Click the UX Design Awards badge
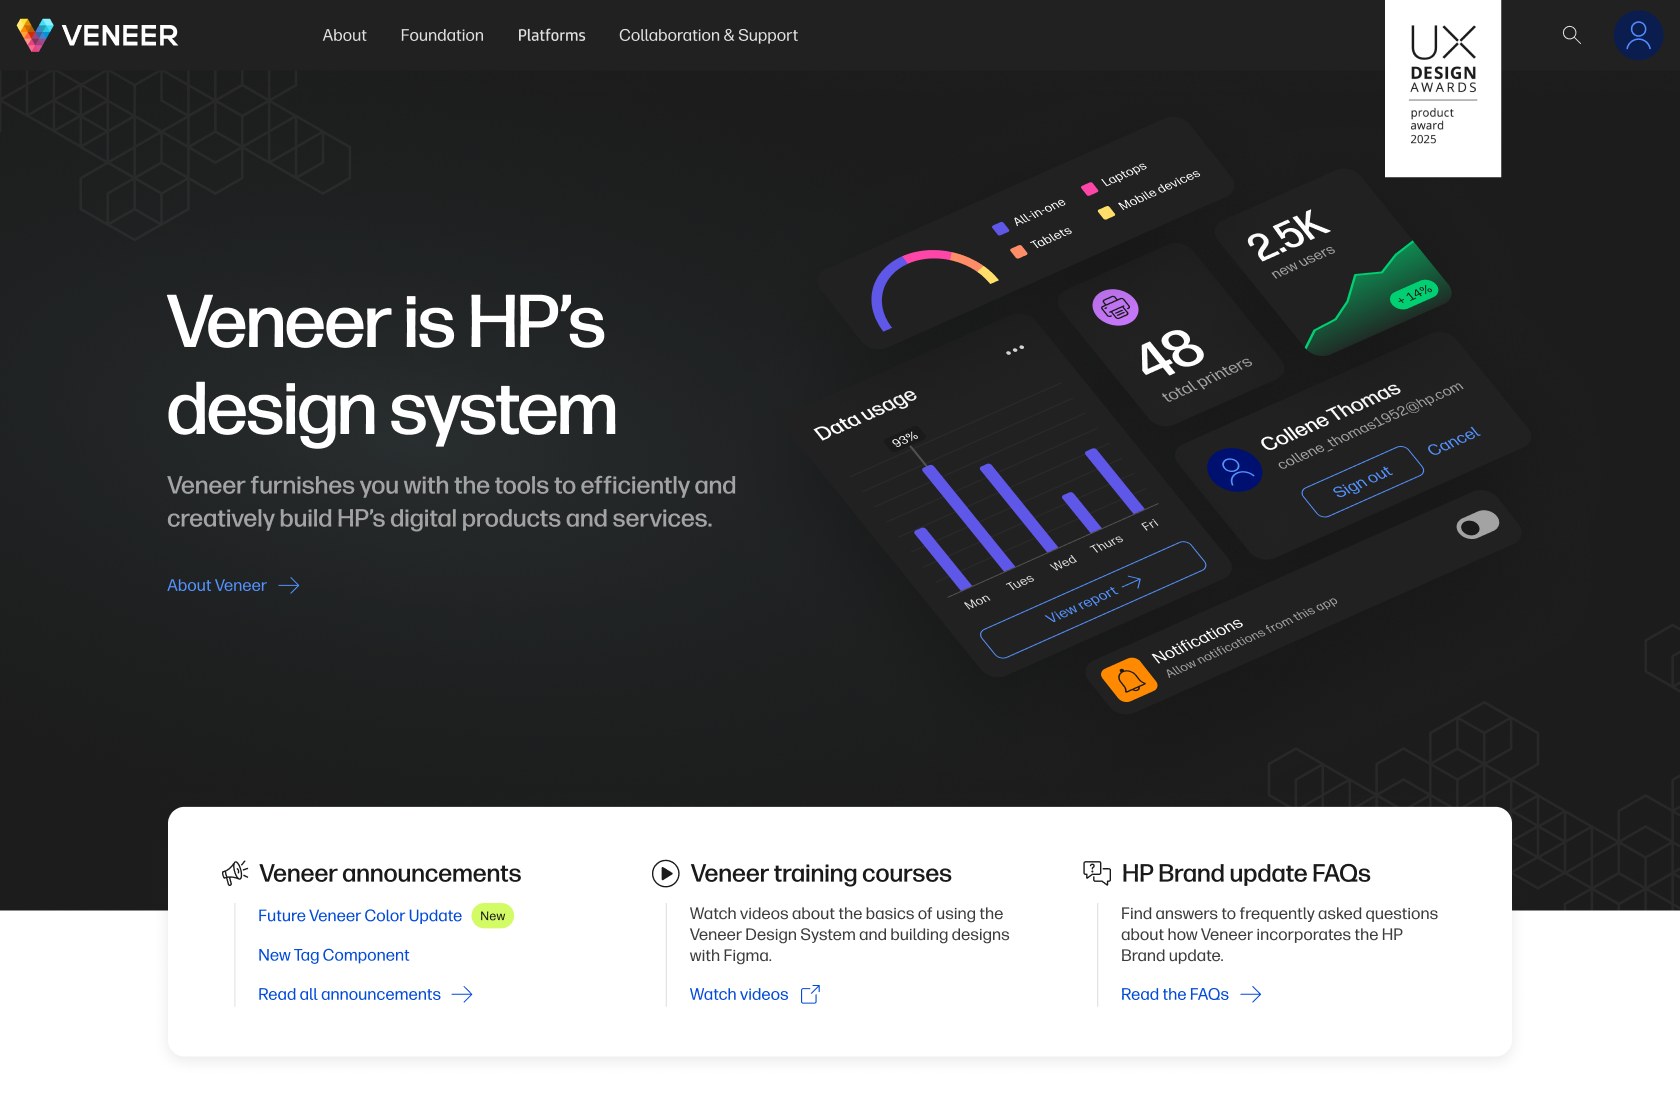 [x=1443, y=88]
